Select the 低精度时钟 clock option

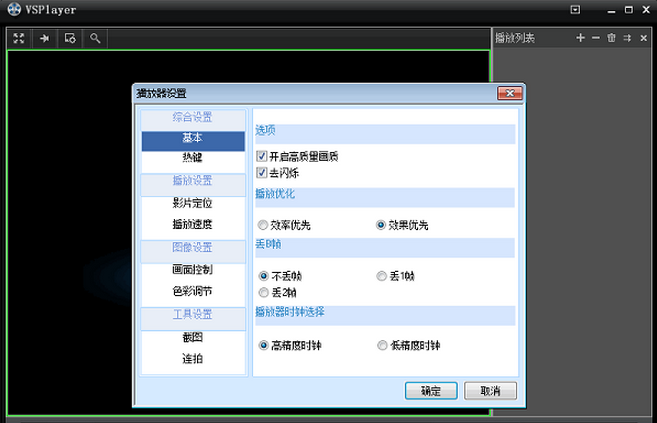pyautogui.click(x=382, y=345)
